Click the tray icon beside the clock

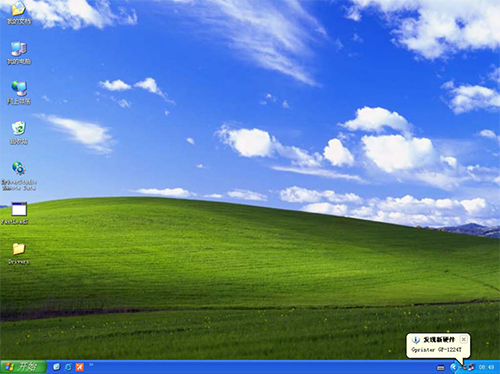click(x=471, y=368)
